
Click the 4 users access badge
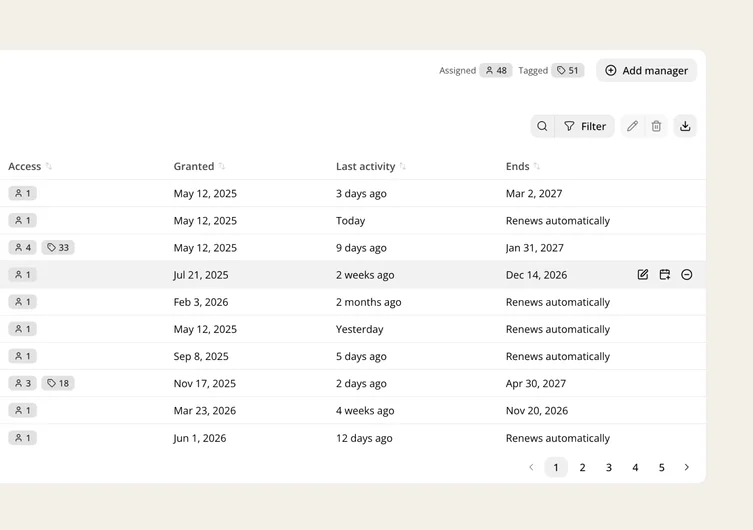point(23,248)
